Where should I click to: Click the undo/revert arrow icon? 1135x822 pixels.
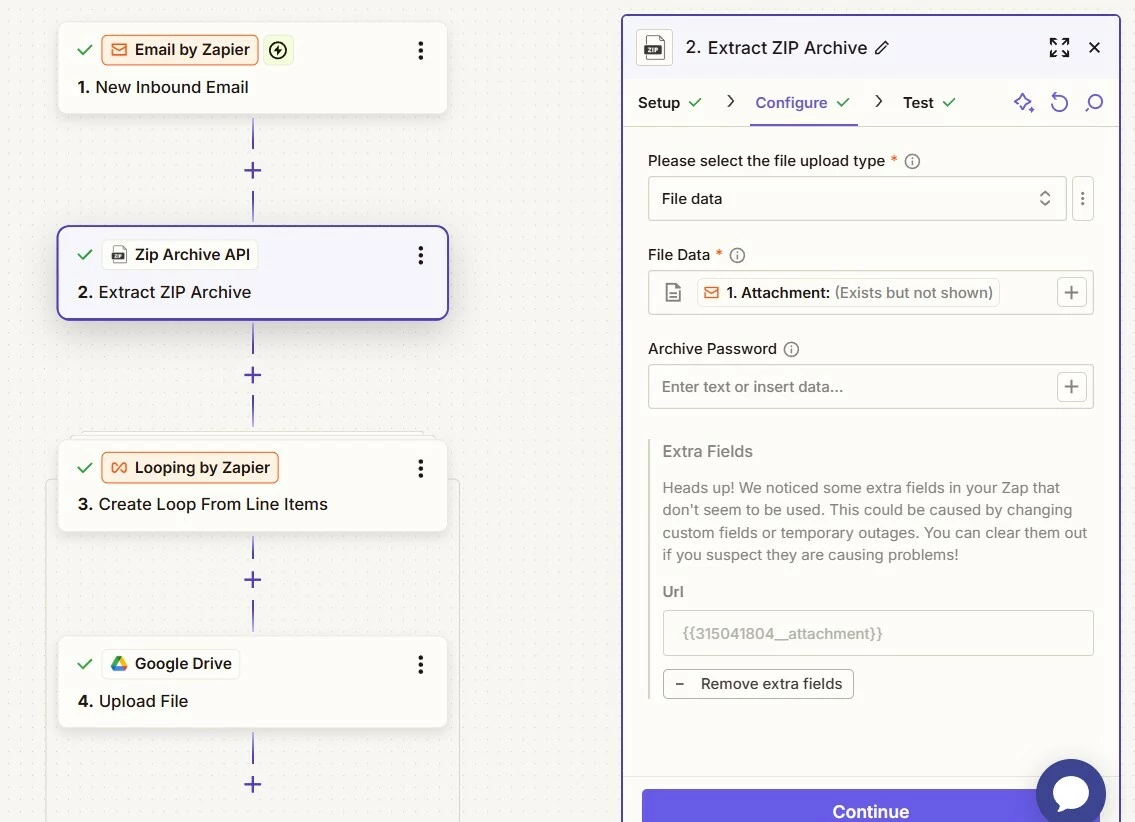[1059, 103]
